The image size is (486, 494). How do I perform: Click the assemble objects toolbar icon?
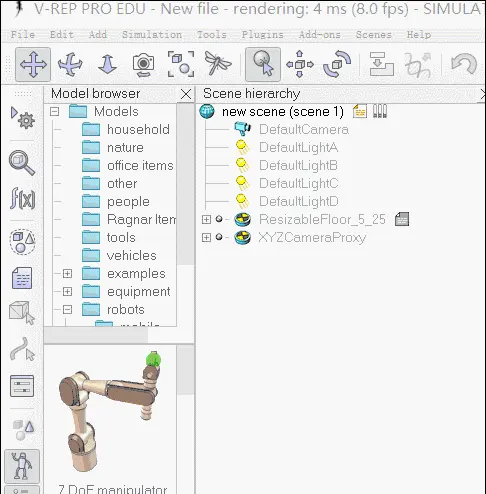pos(381,64)
